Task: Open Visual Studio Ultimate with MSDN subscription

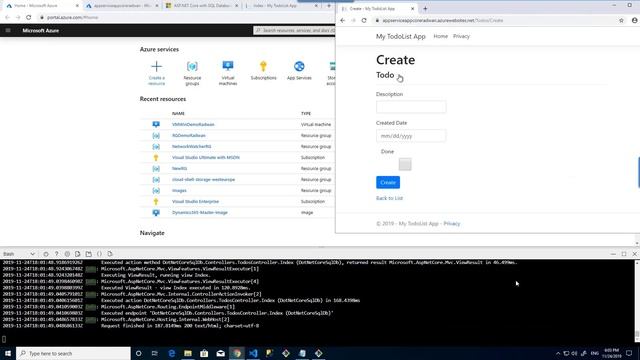Action: click(206, 158)
